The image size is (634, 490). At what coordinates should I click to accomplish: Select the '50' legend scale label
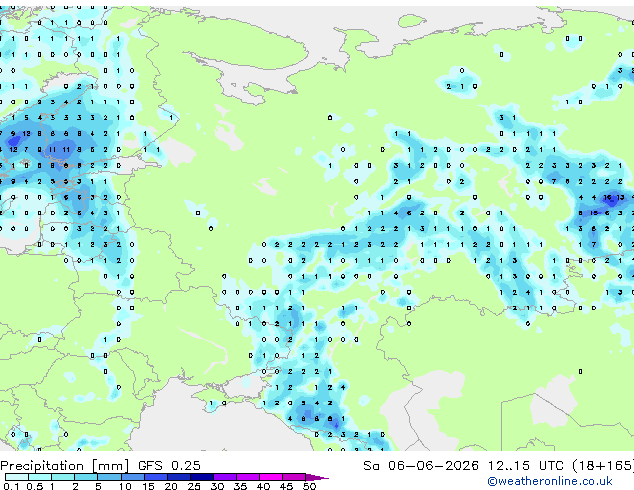click(x=309, y=486)
